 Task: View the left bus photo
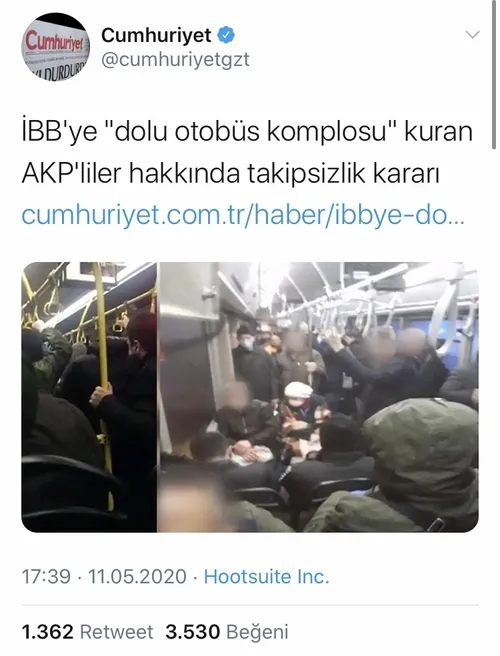[89, 397]
